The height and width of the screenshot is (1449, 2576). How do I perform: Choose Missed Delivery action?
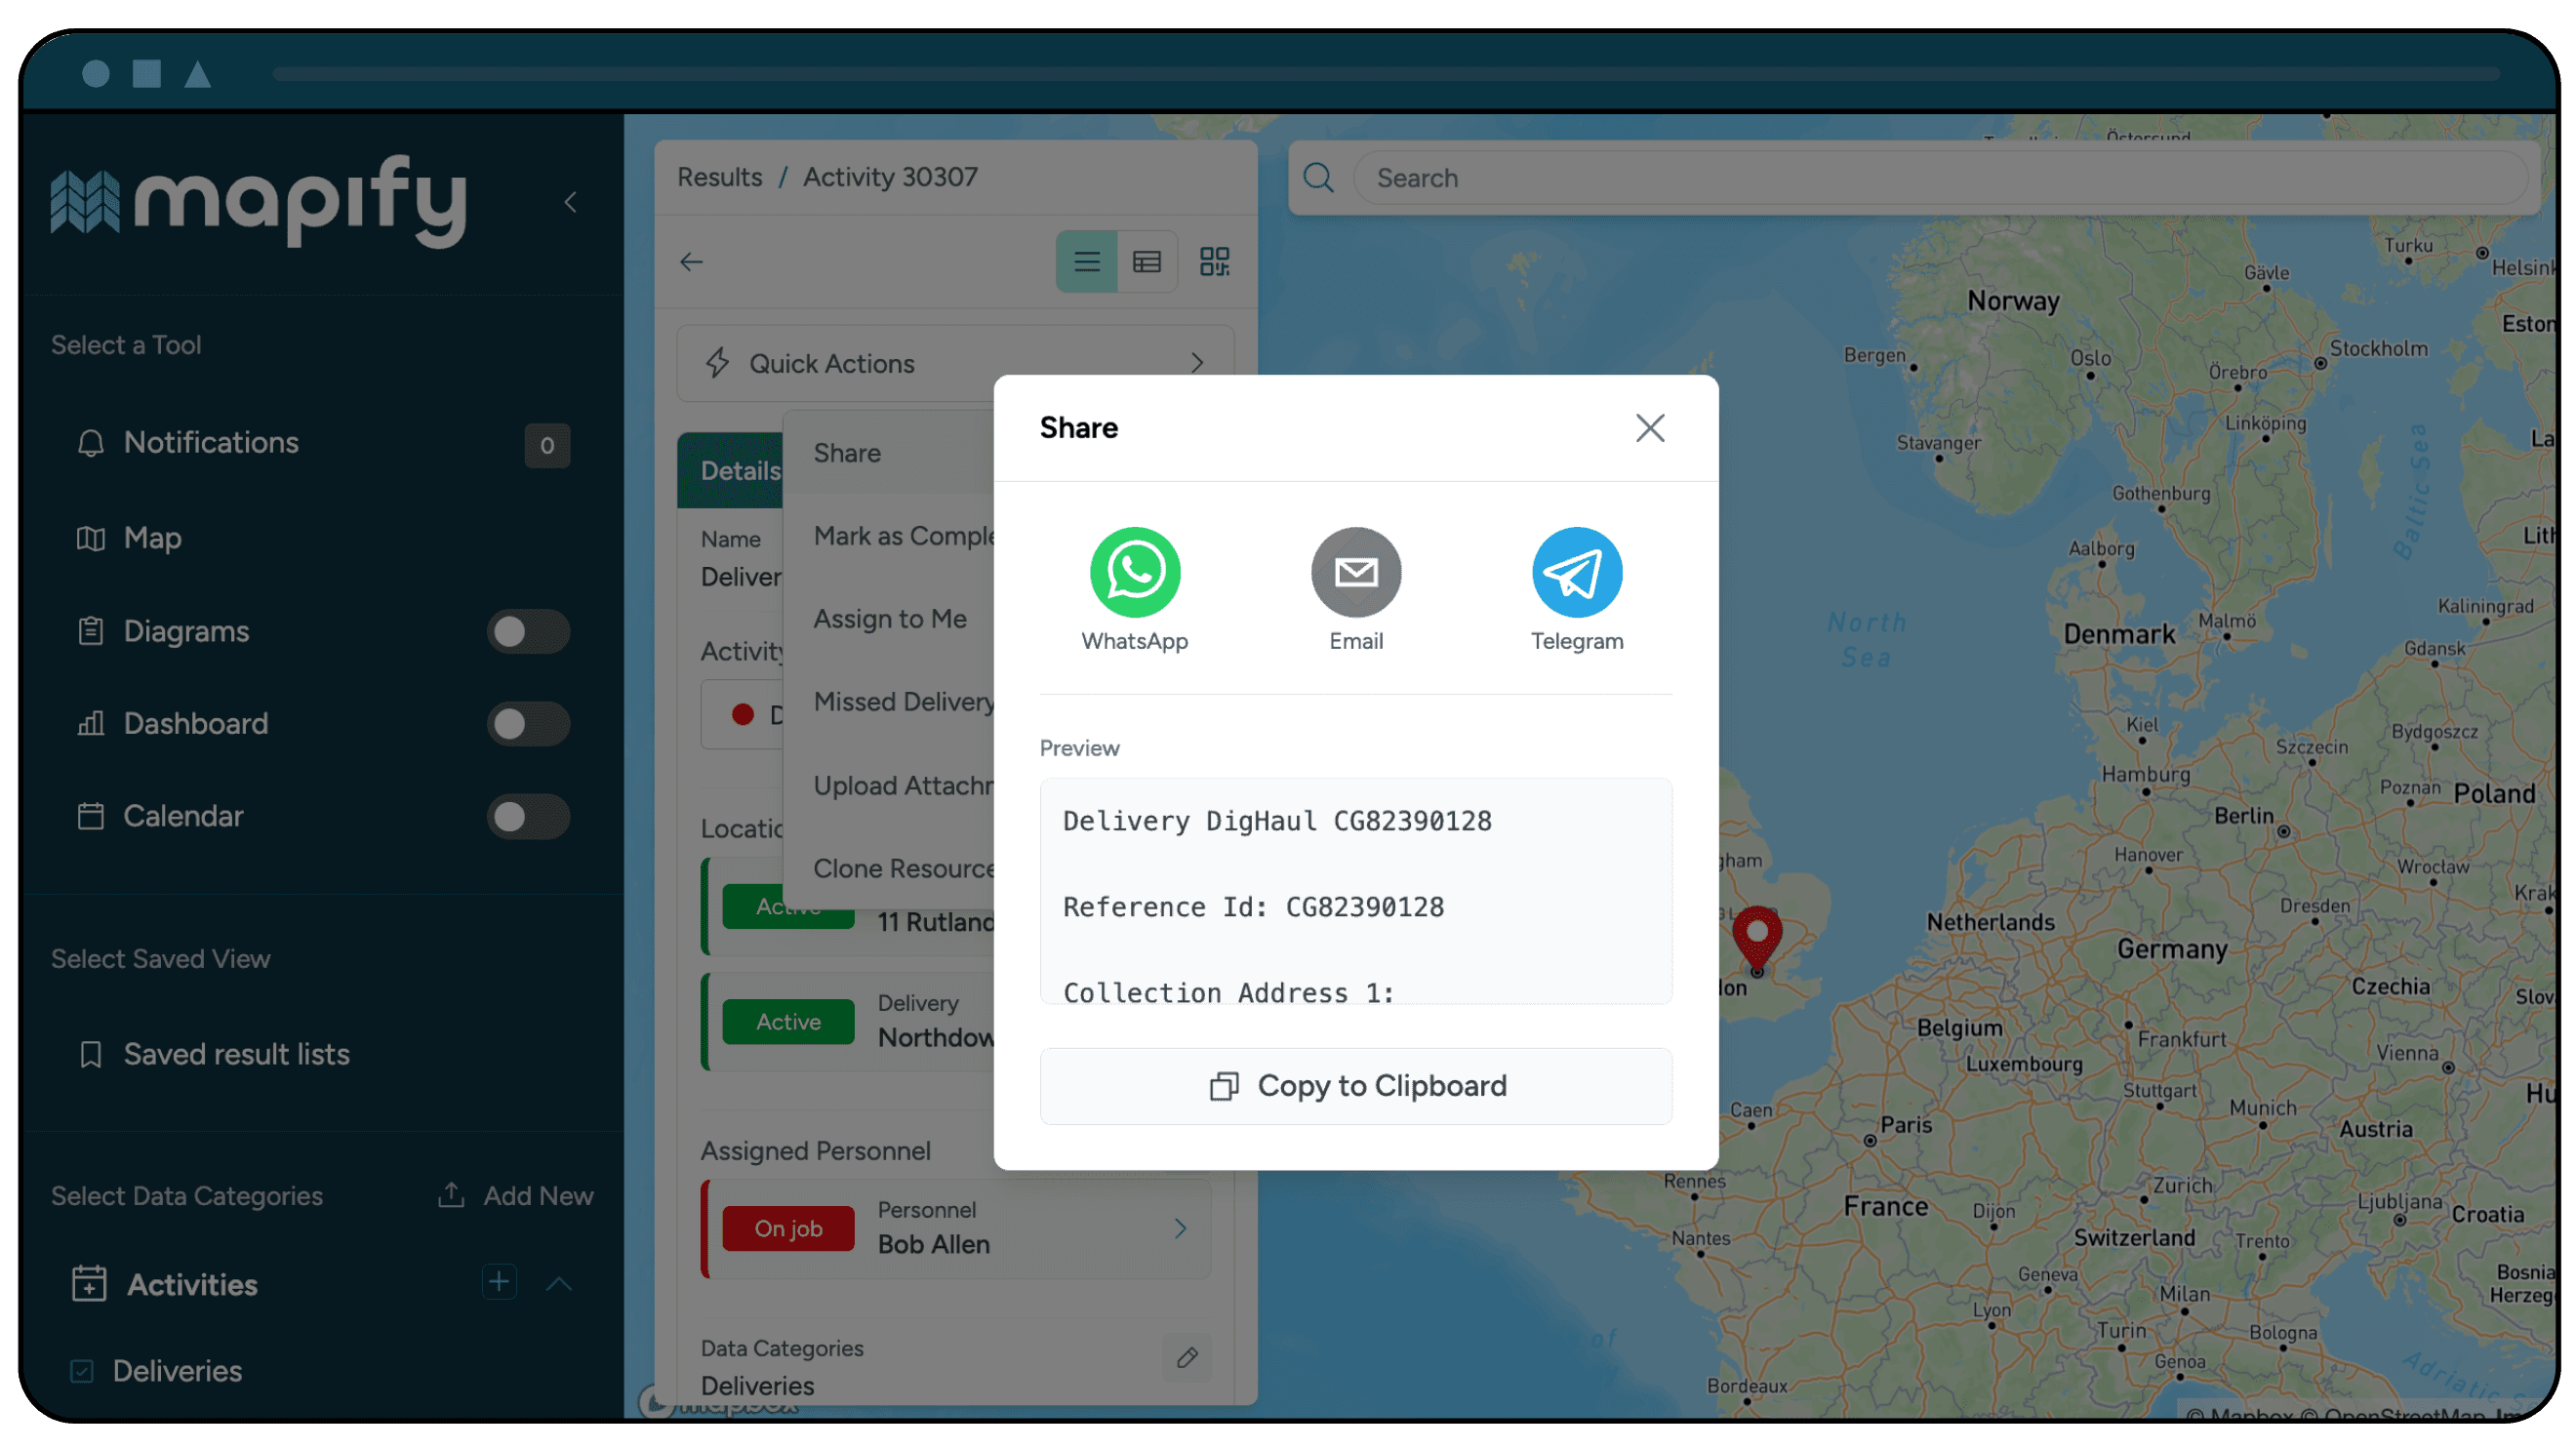[903, 702]
